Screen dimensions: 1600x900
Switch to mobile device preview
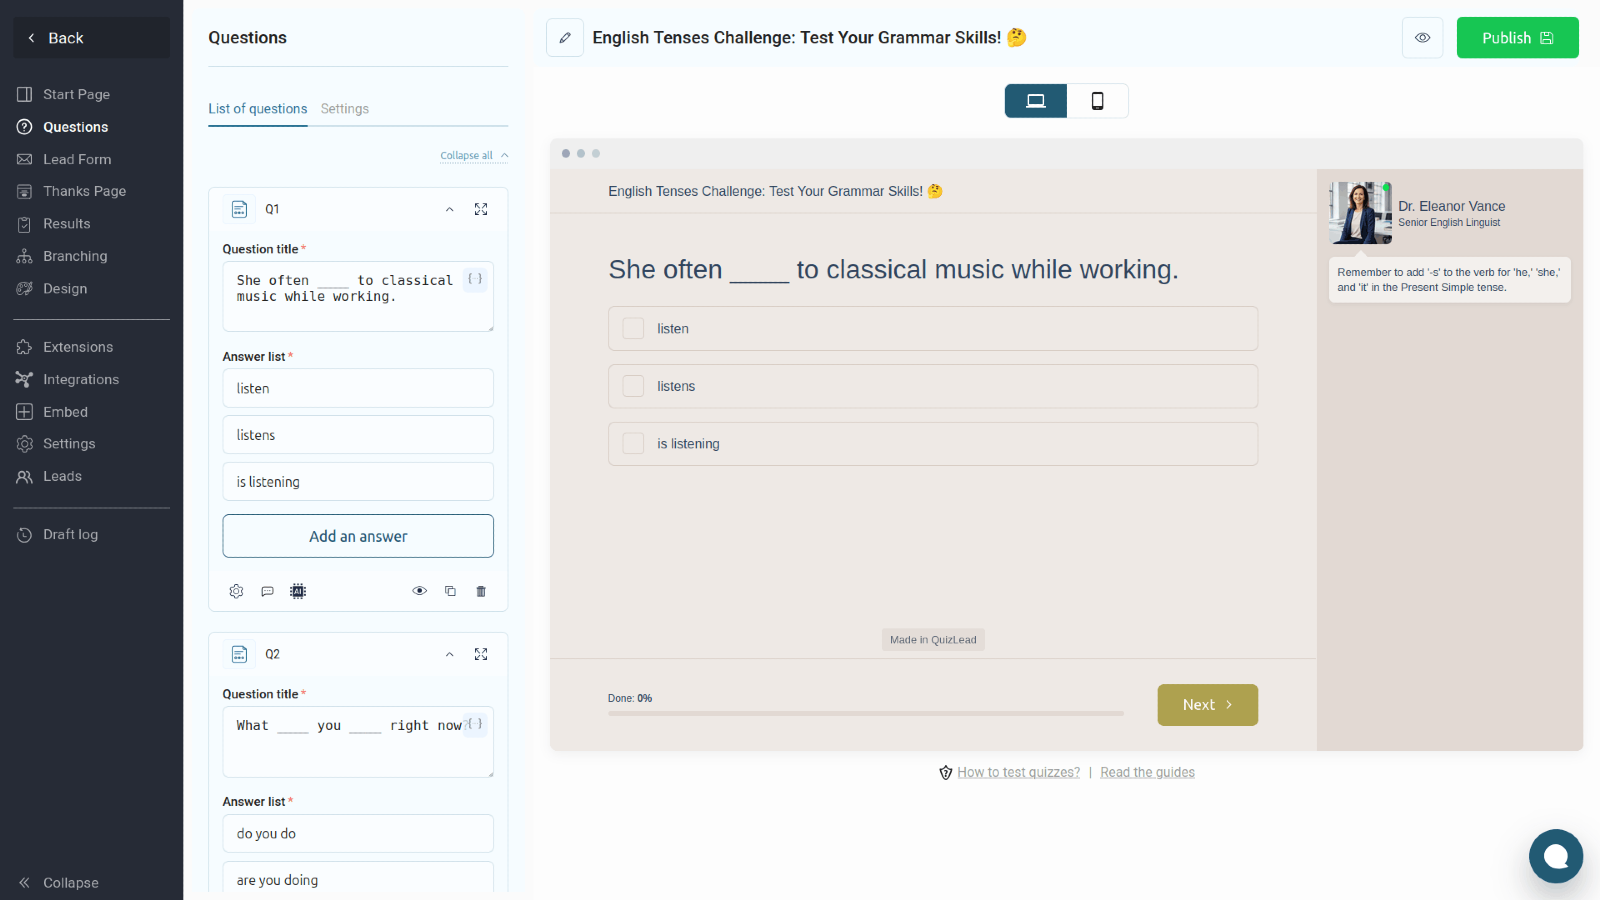(1097, 101)
